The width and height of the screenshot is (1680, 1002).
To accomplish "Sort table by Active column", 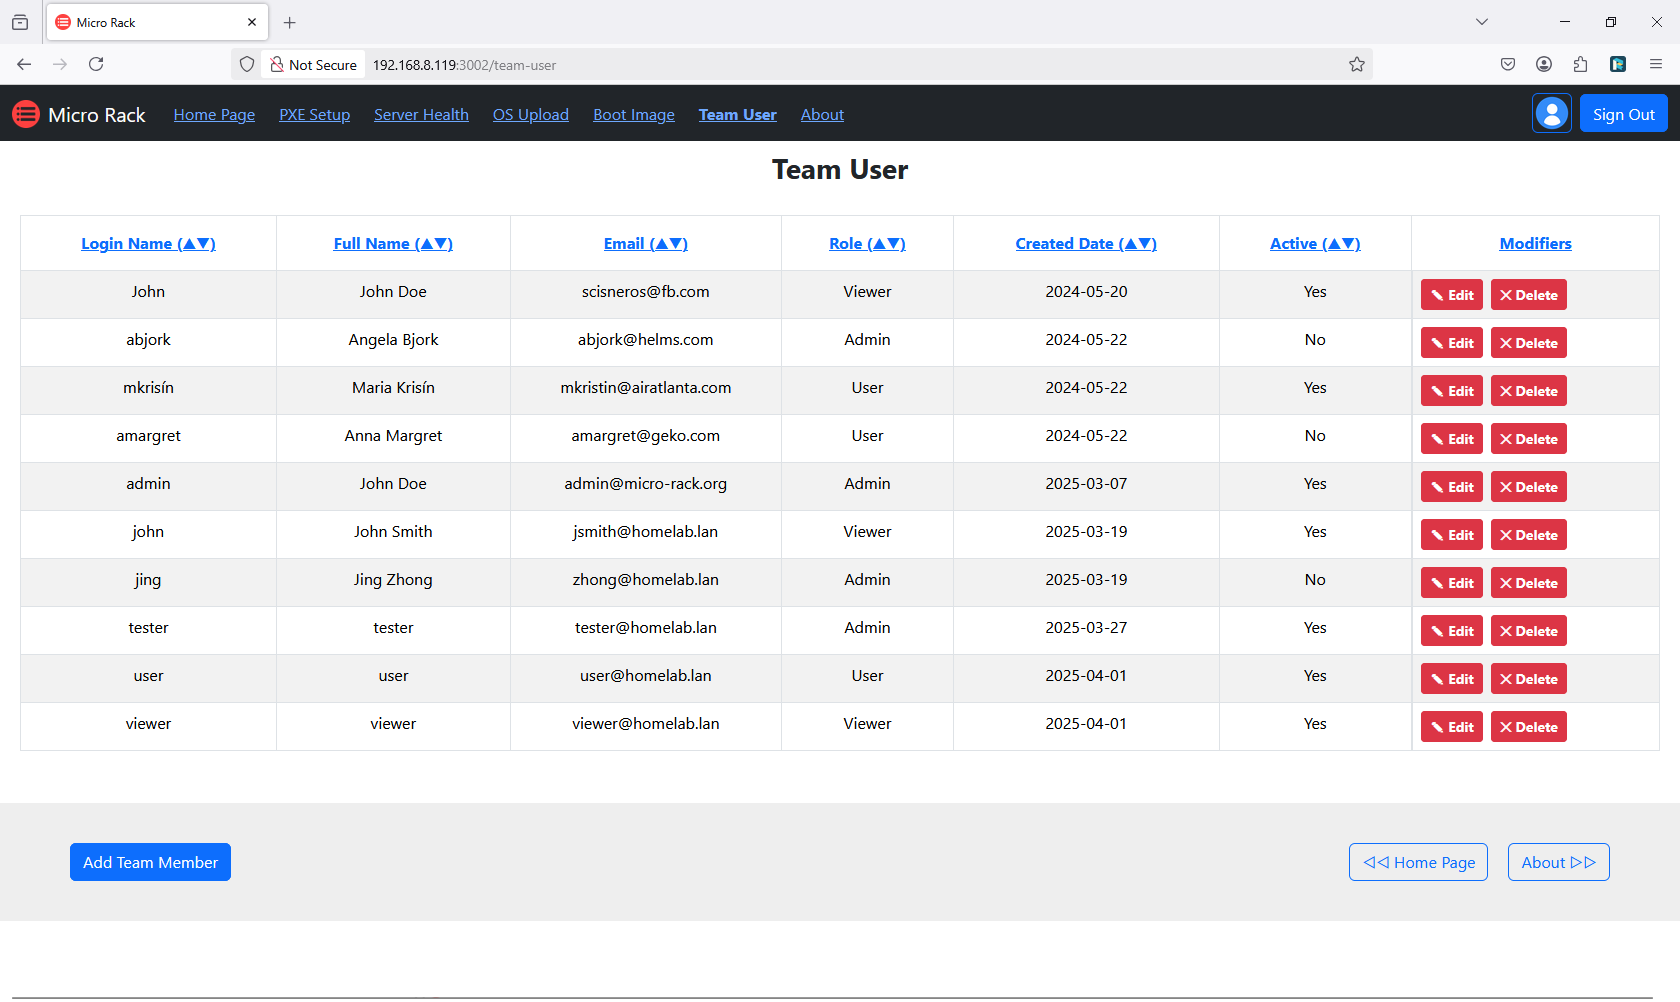I will 1315,243.
